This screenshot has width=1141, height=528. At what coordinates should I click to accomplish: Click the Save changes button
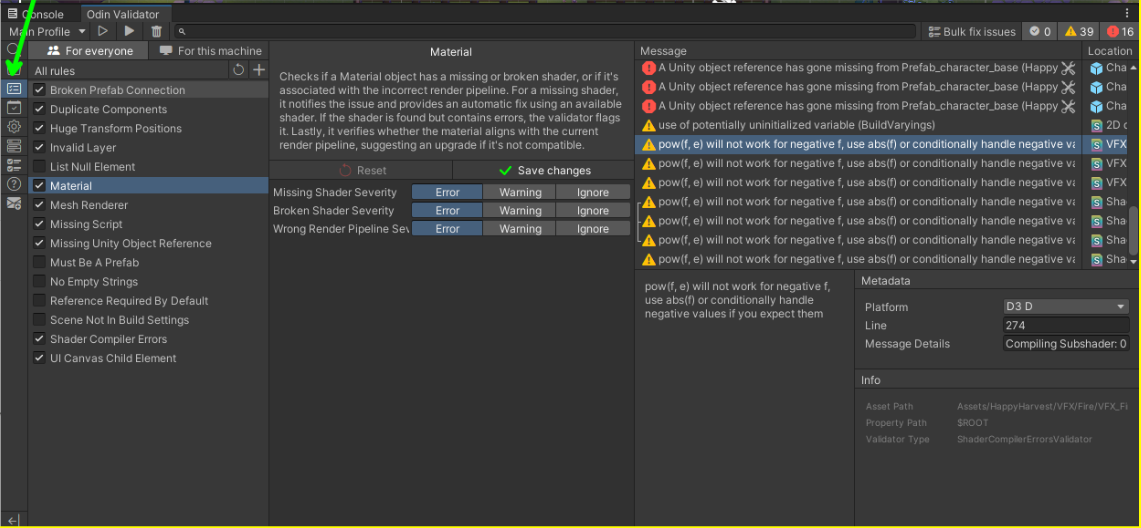coord(544,171)
